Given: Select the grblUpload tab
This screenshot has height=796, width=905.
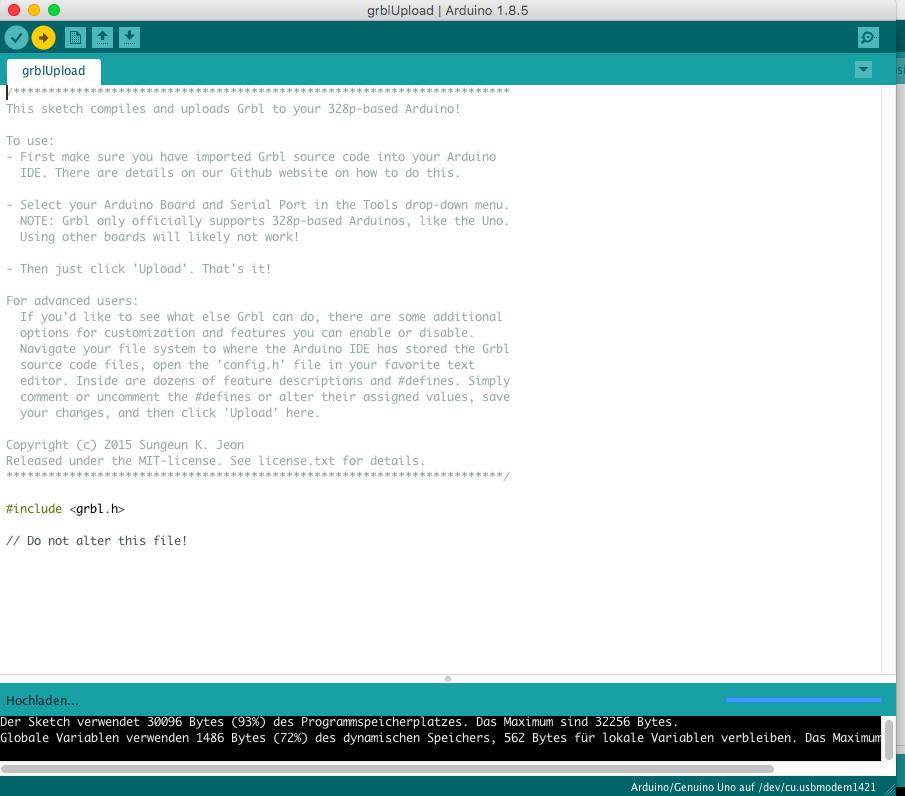Looking at the screenshot, I should [54, 71].
